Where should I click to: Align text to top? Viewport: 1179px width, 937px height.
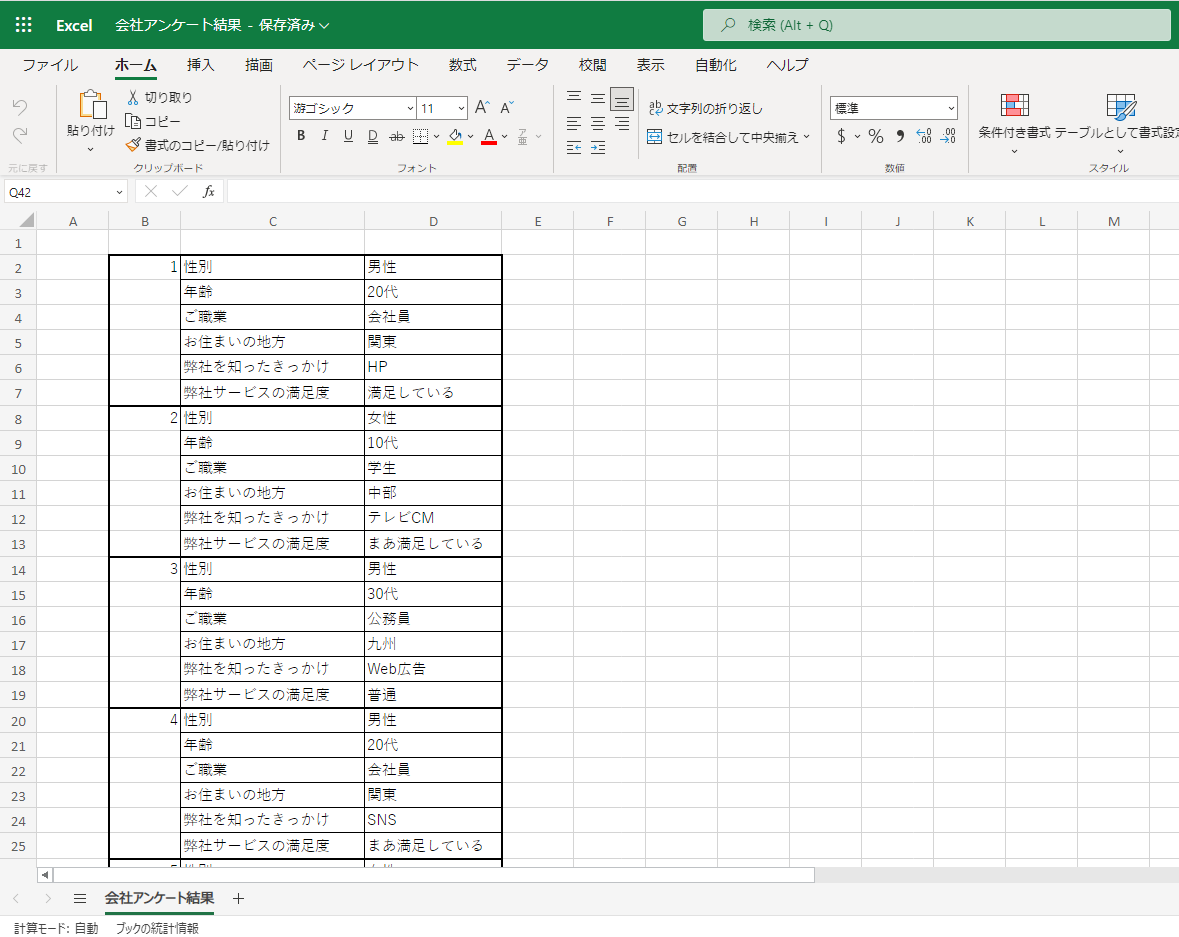click(x=574, y=98)
